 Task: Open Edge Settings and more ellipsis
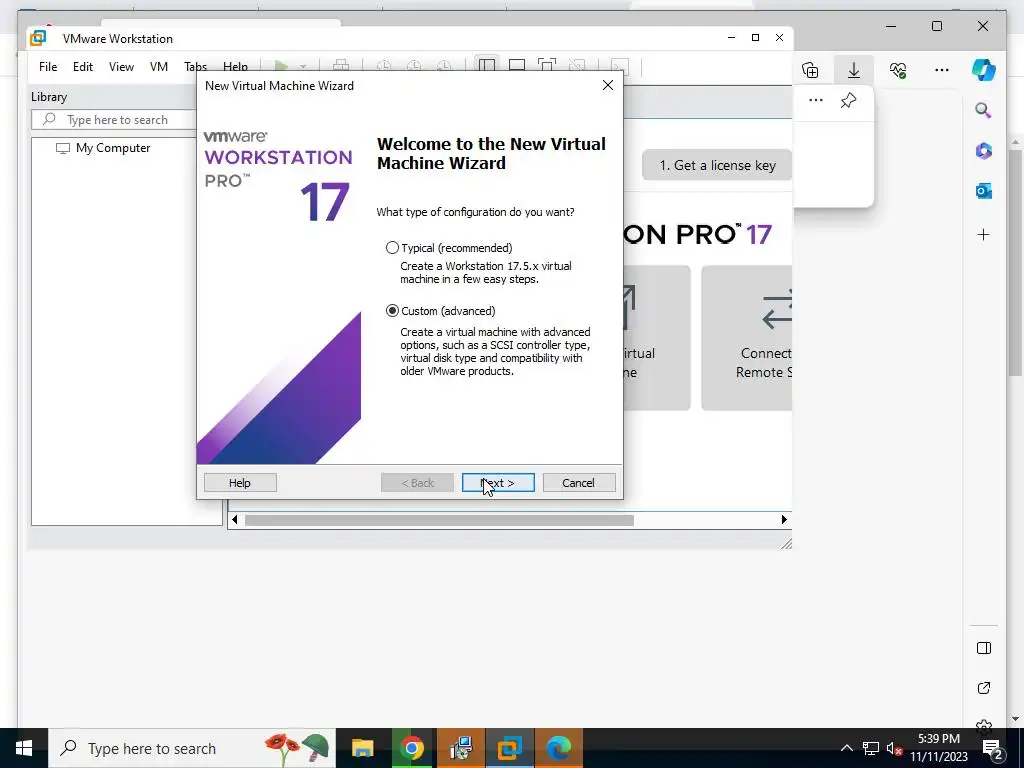pos(941,70)
